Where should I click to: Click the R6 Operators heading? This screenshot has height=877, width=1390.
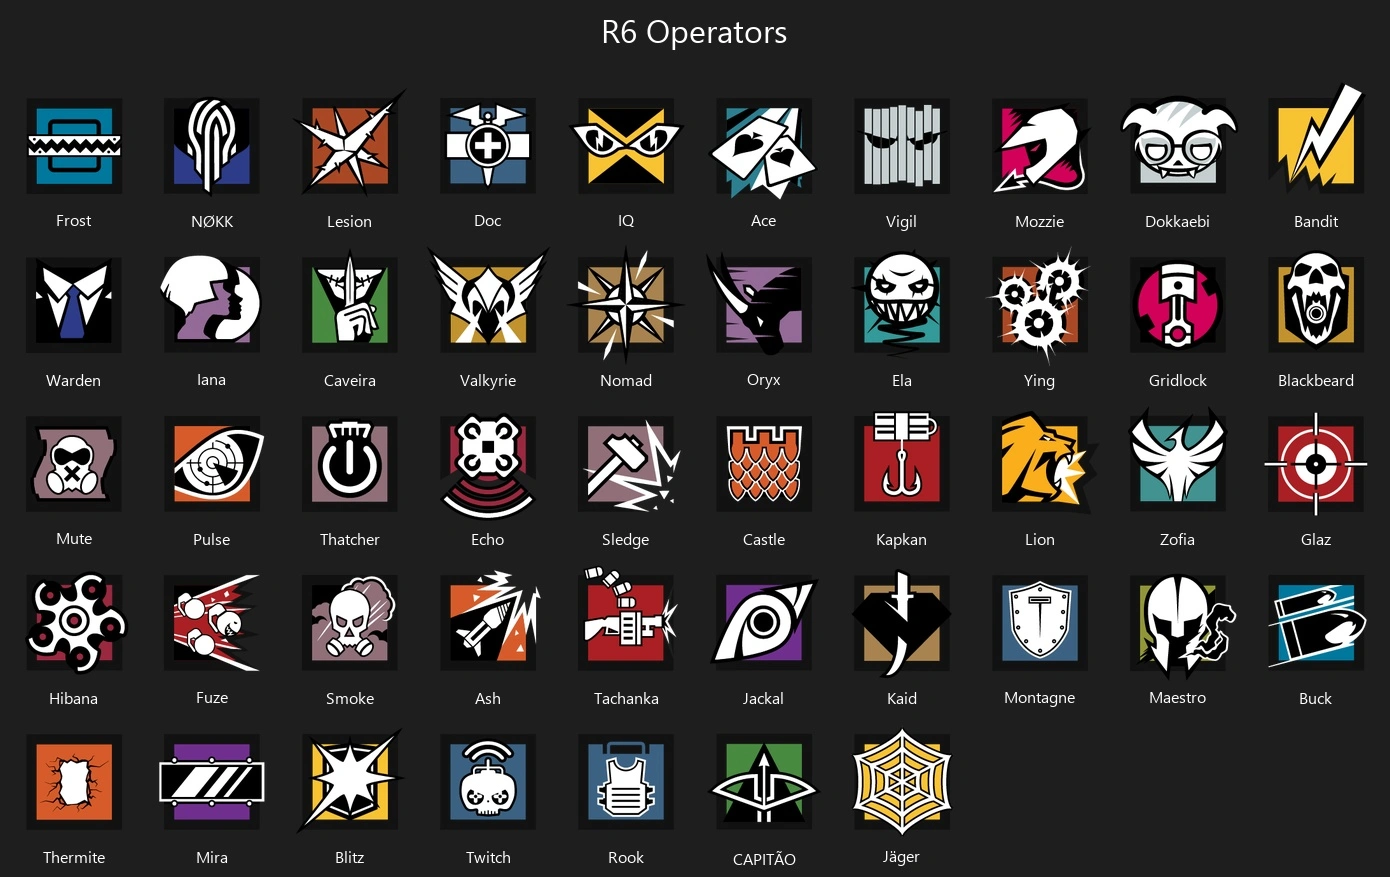coord(694,32)
